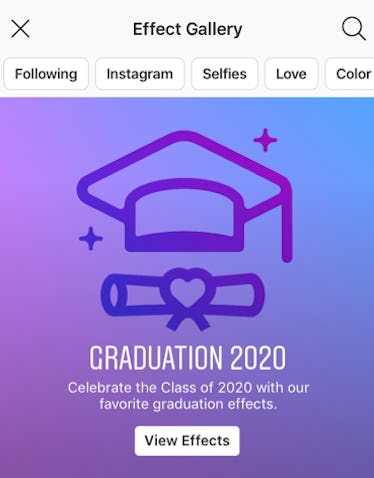Tap the GRADUATION 2020 heading
The width and height of the screenshot is (374, 478).
(x=188, y=358)
